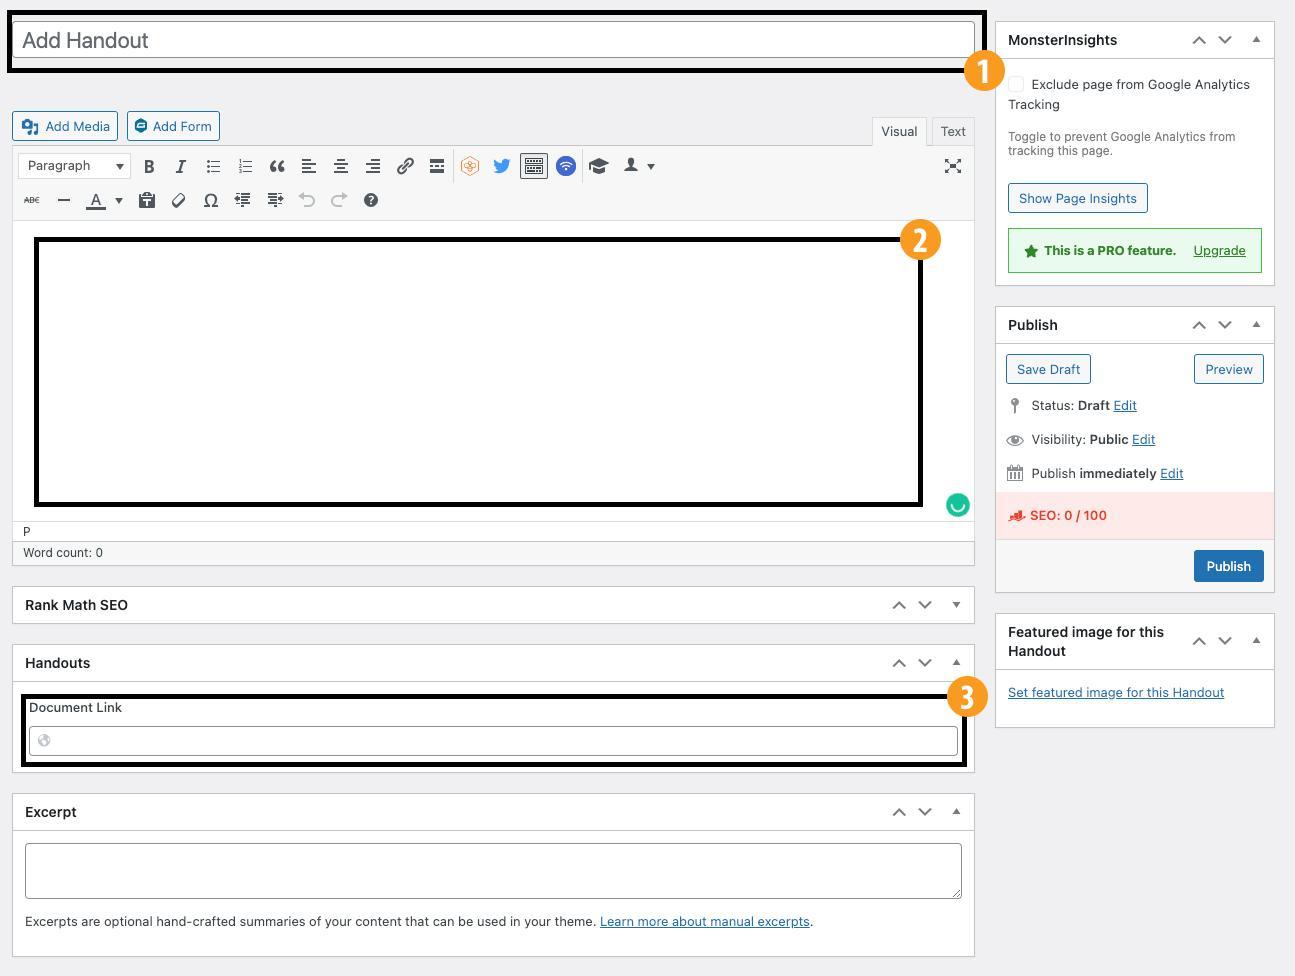Toggle paste as text mode
Screen dimensions: 1295x976
click(147, 200)
